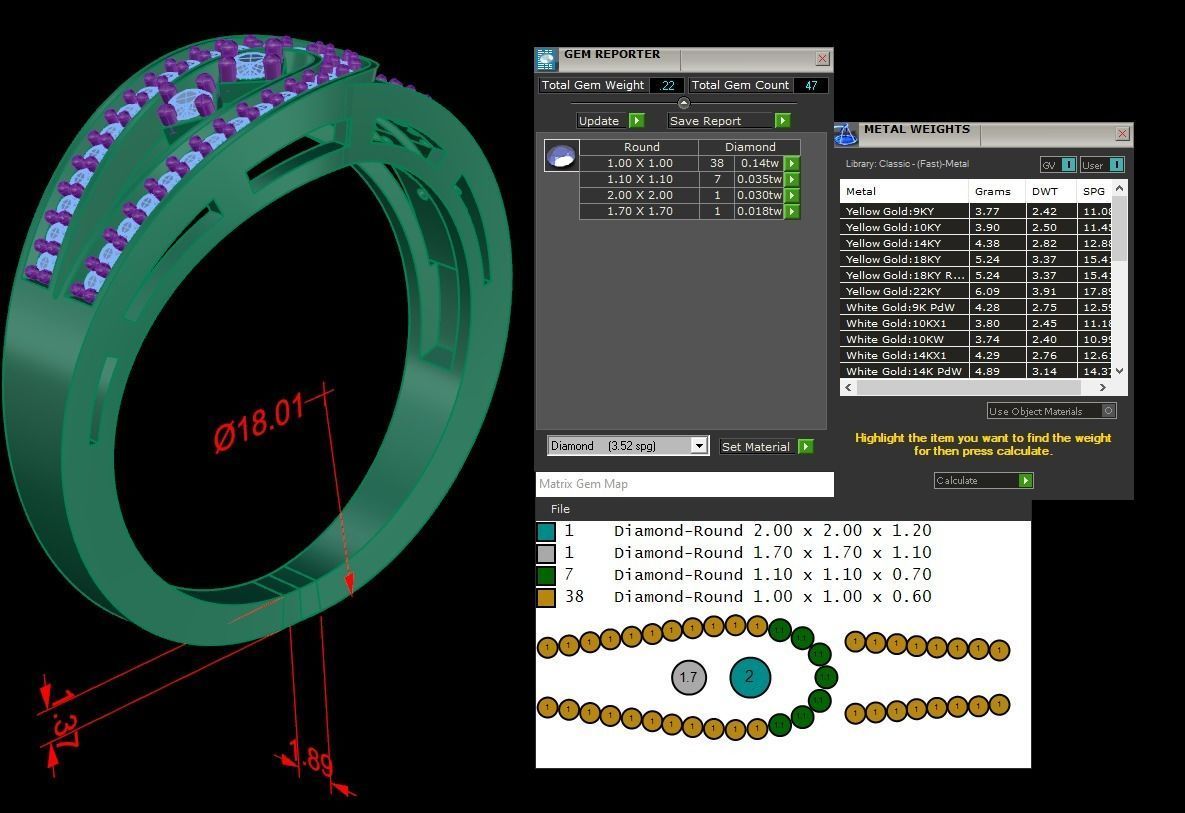The width and height of the screenshot is (1185, 813).
Task: Click the Total Gem Count value 47
Action: click(x=811, y=85)
